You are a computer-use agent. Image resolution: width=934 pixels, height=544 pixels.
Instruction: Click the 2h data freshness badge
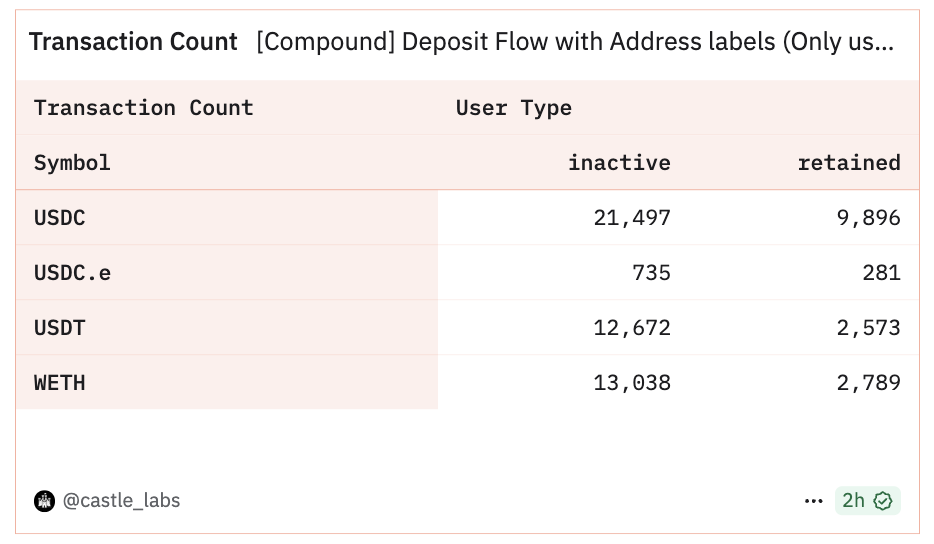(867, 501)
